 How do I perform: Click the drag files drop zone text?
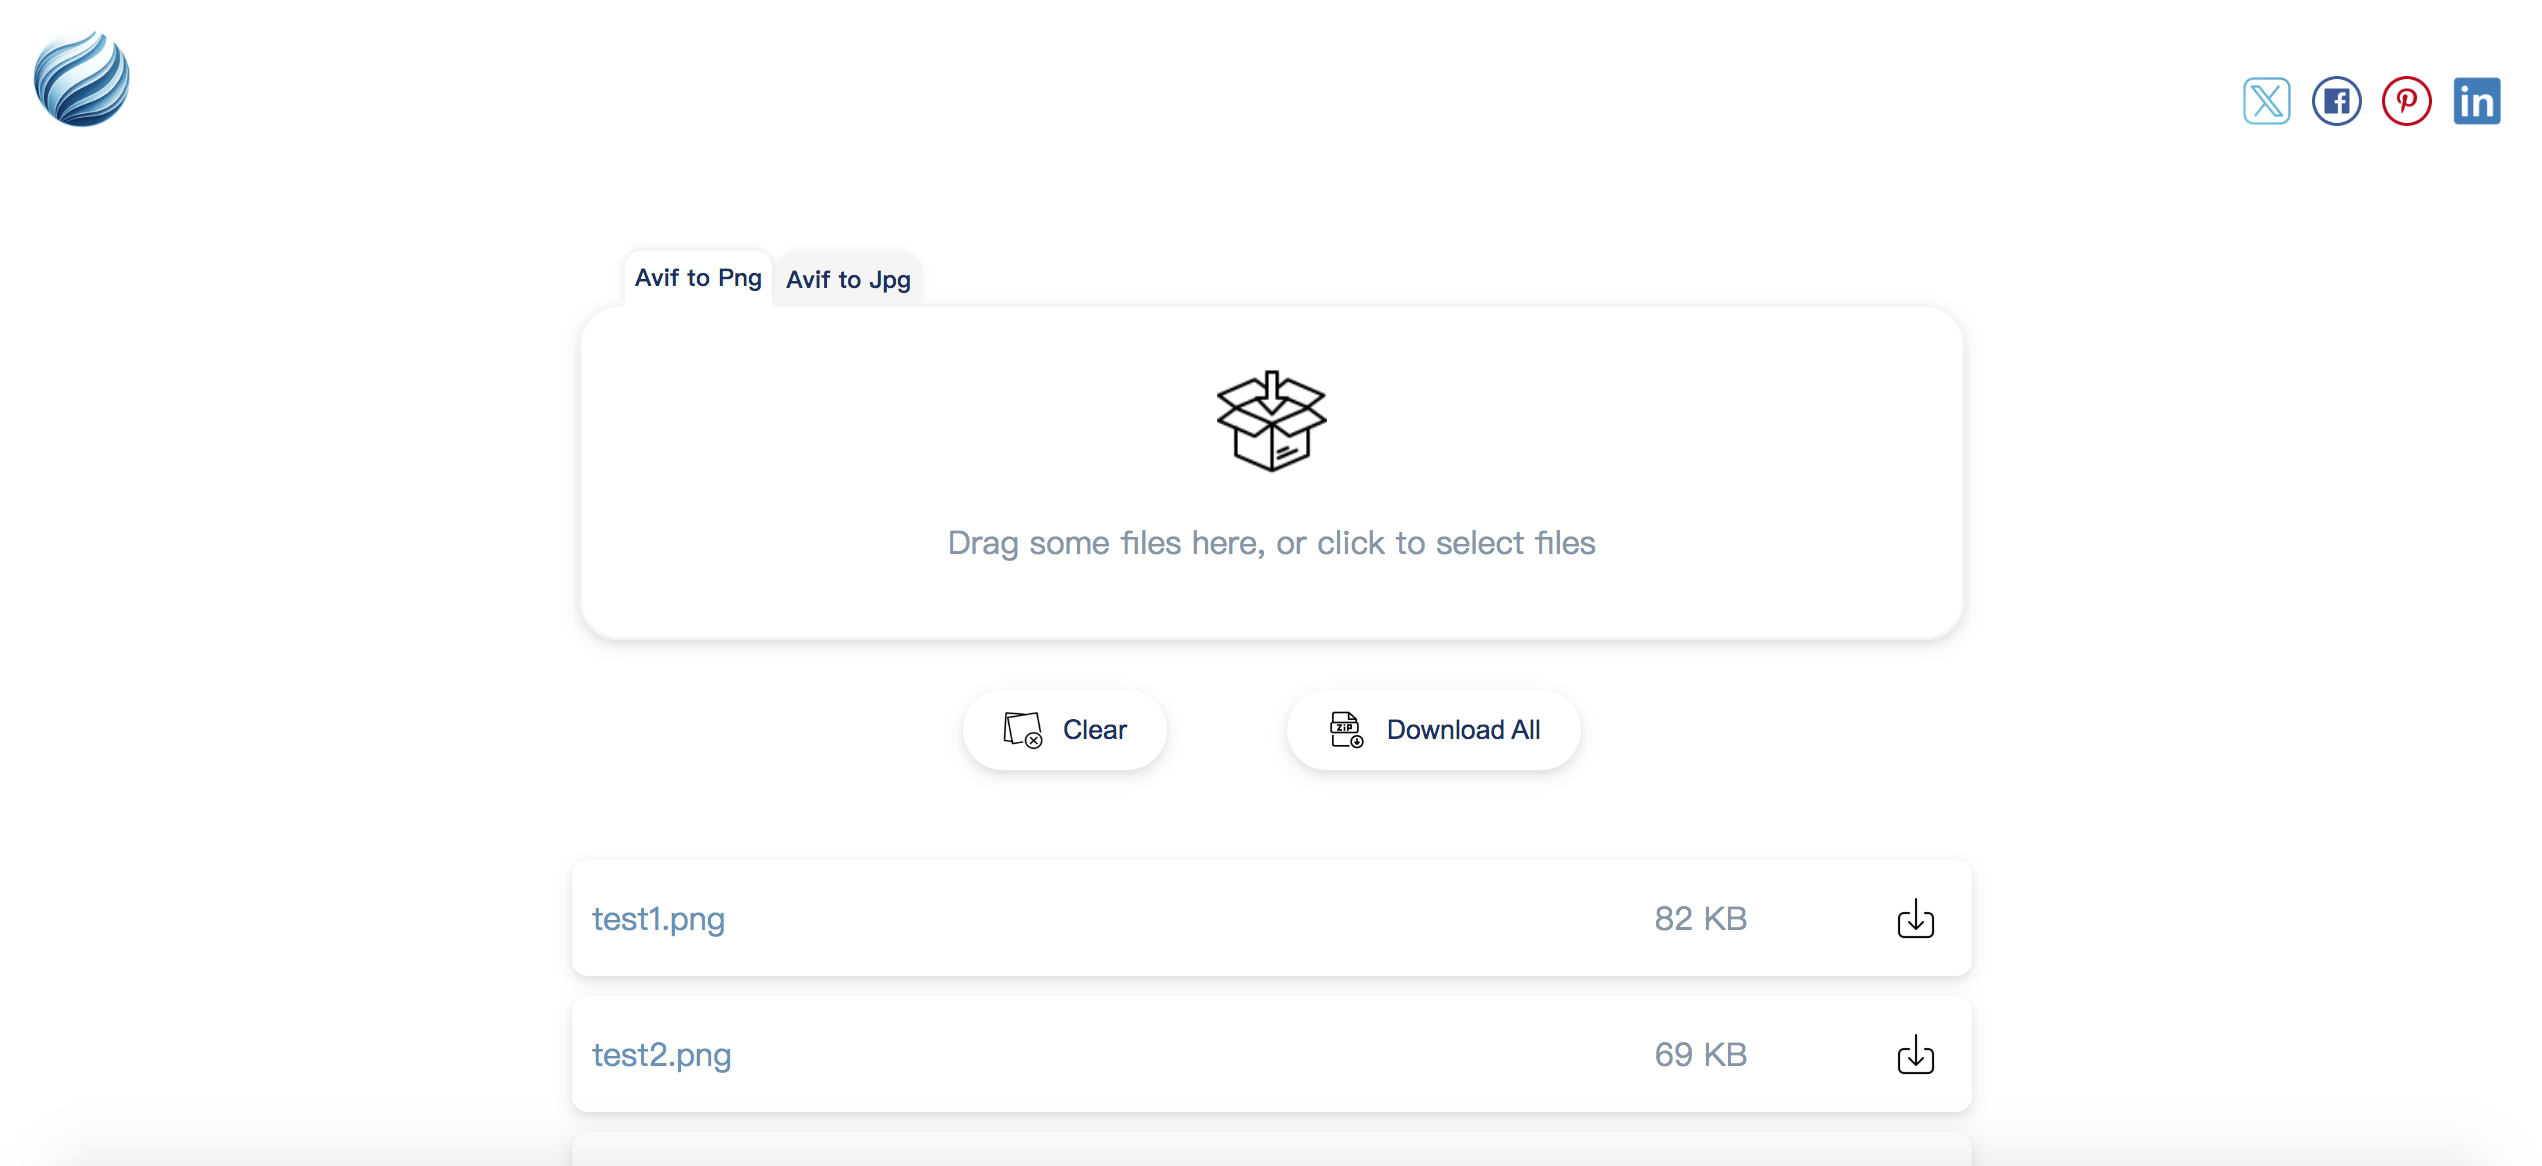point(1271,543)
